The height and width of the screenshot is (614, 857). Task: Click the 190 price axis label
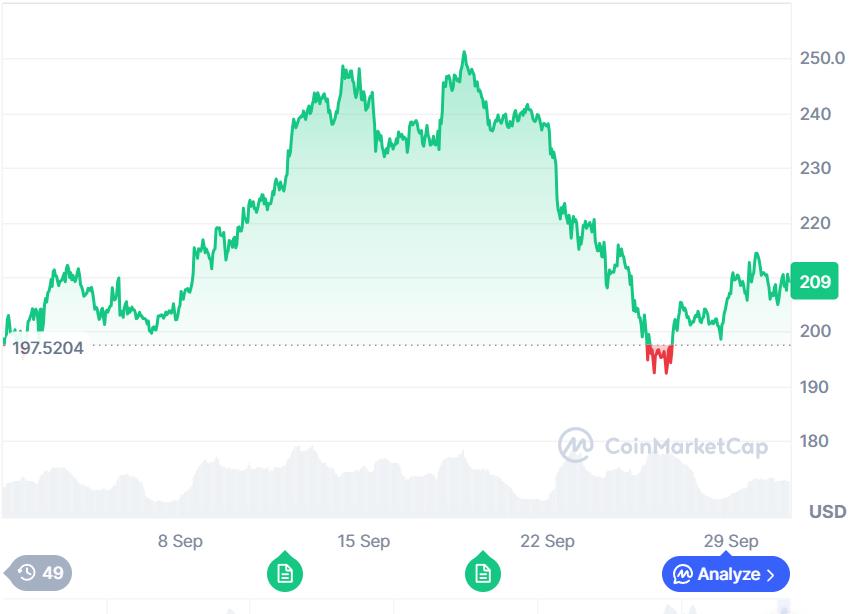coord(815,387)
